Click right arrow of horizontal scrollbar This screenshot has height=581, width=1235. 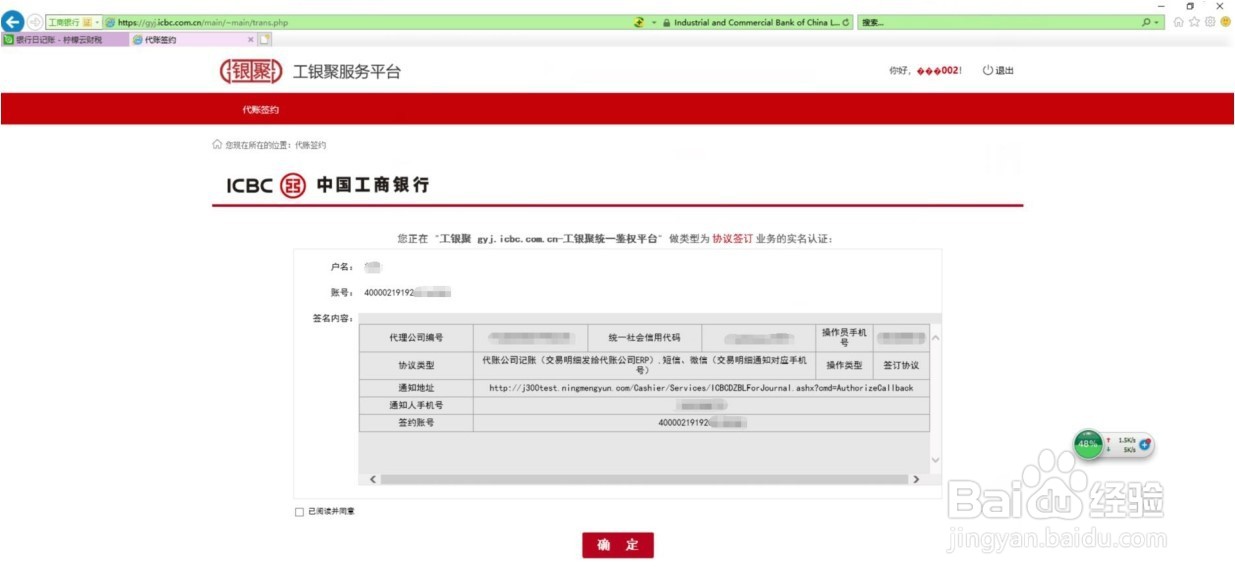pyautogui.click(x=915, y=480)
